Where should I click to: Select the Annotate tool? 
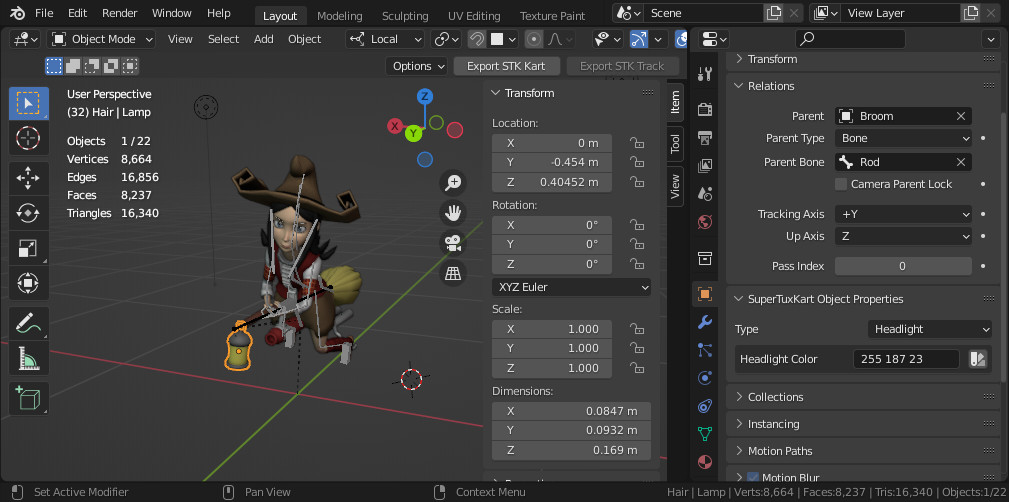pyautogui.click(x=29, y=323)
